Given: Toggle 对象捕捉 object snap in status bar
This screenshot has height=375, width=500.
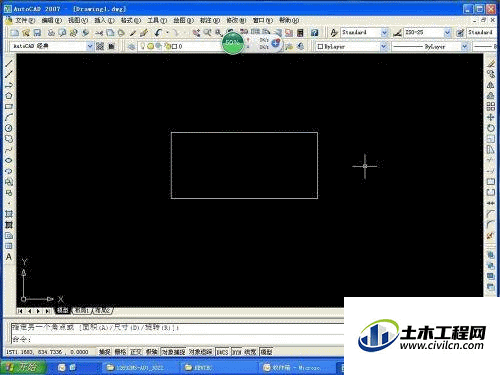Looking at the screenshot, I should [173, 352].
